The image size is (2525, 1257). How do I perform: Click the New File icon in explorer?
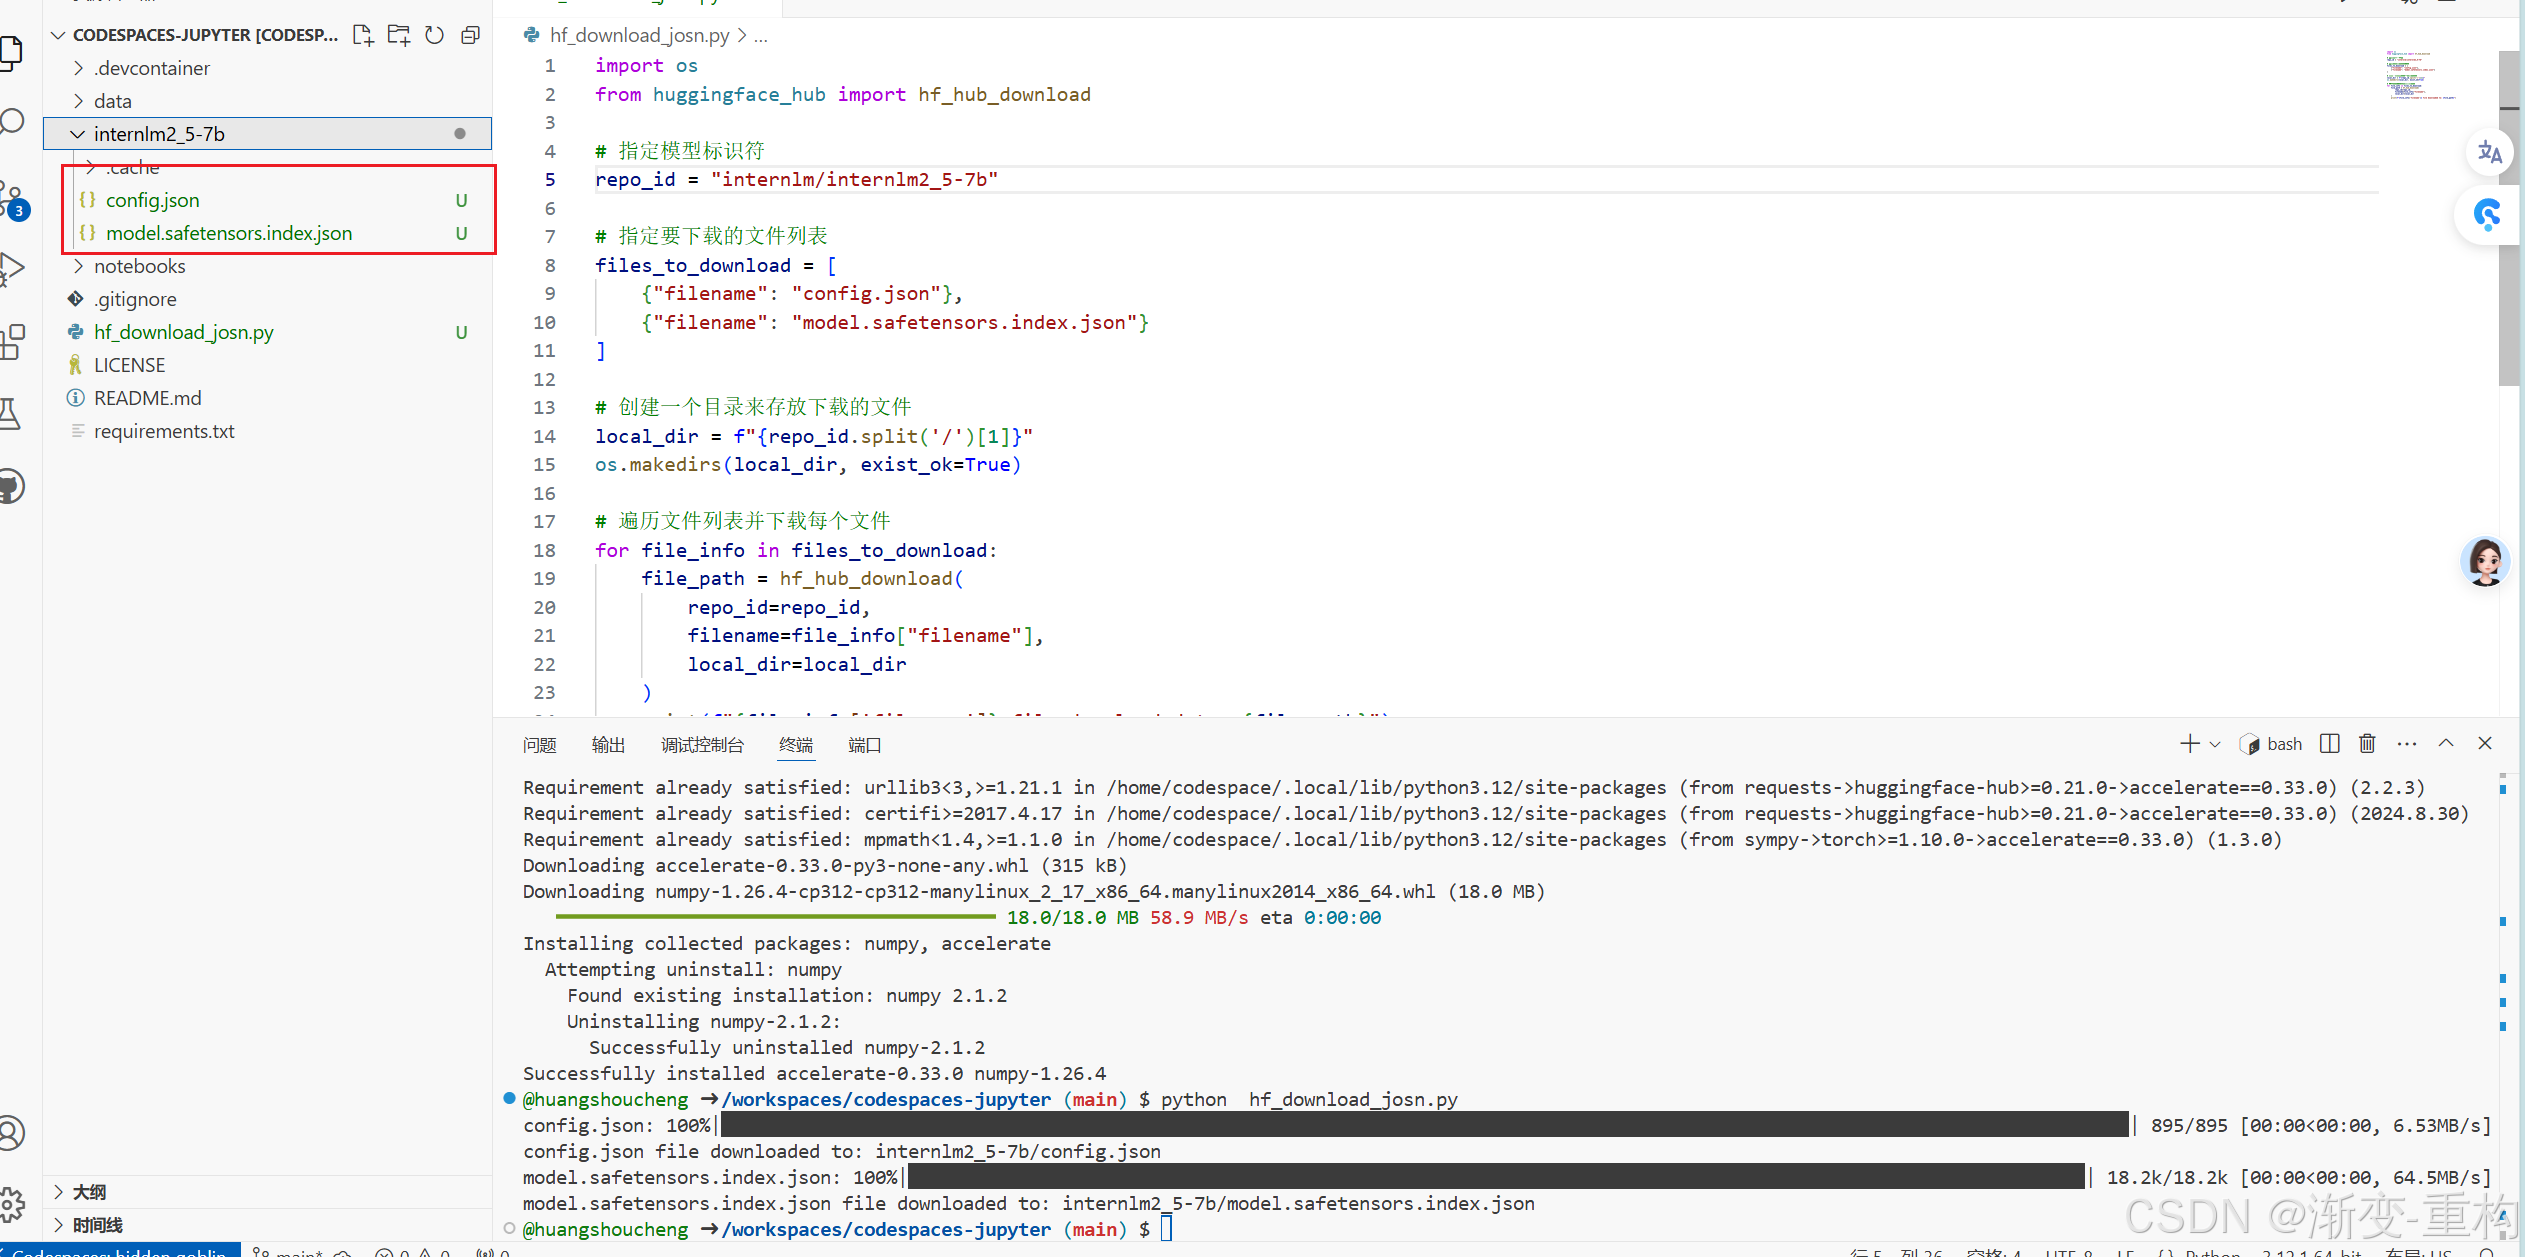pyautogui.click(x=363, y=35)
